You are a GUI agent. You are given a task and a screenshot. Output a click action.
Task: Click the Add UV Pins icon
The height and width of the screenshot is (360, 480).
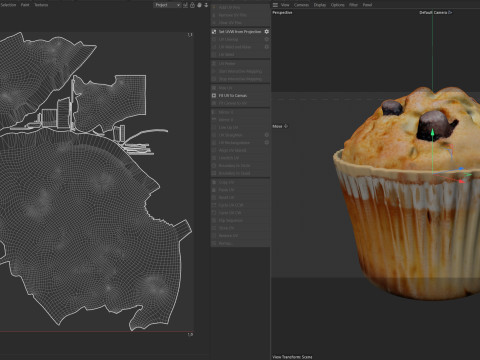[214, 7]
